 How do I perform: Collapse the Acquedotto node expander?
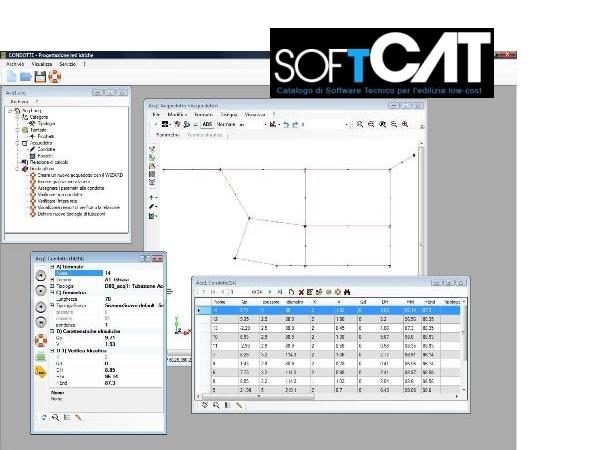tap(17, 143)
